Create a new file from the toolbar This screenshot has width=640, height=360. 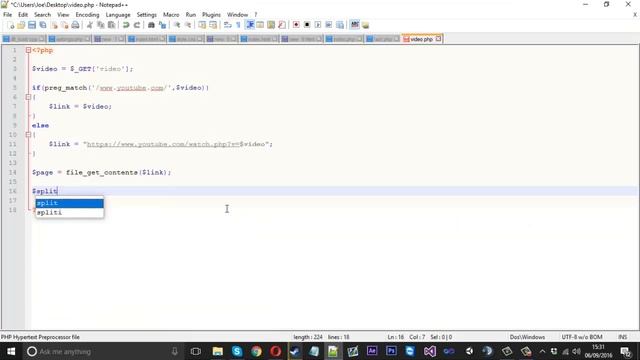11,25
